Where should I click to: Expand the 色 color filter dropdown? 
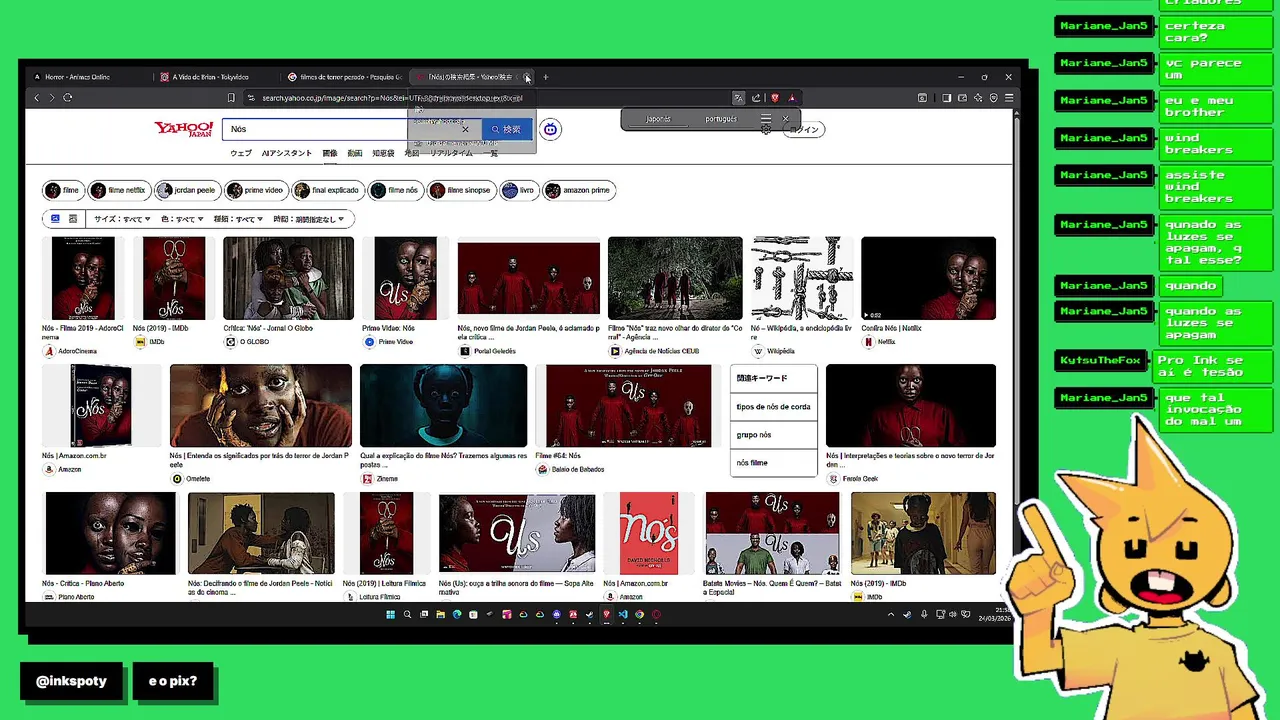click(x=183, y=219)
